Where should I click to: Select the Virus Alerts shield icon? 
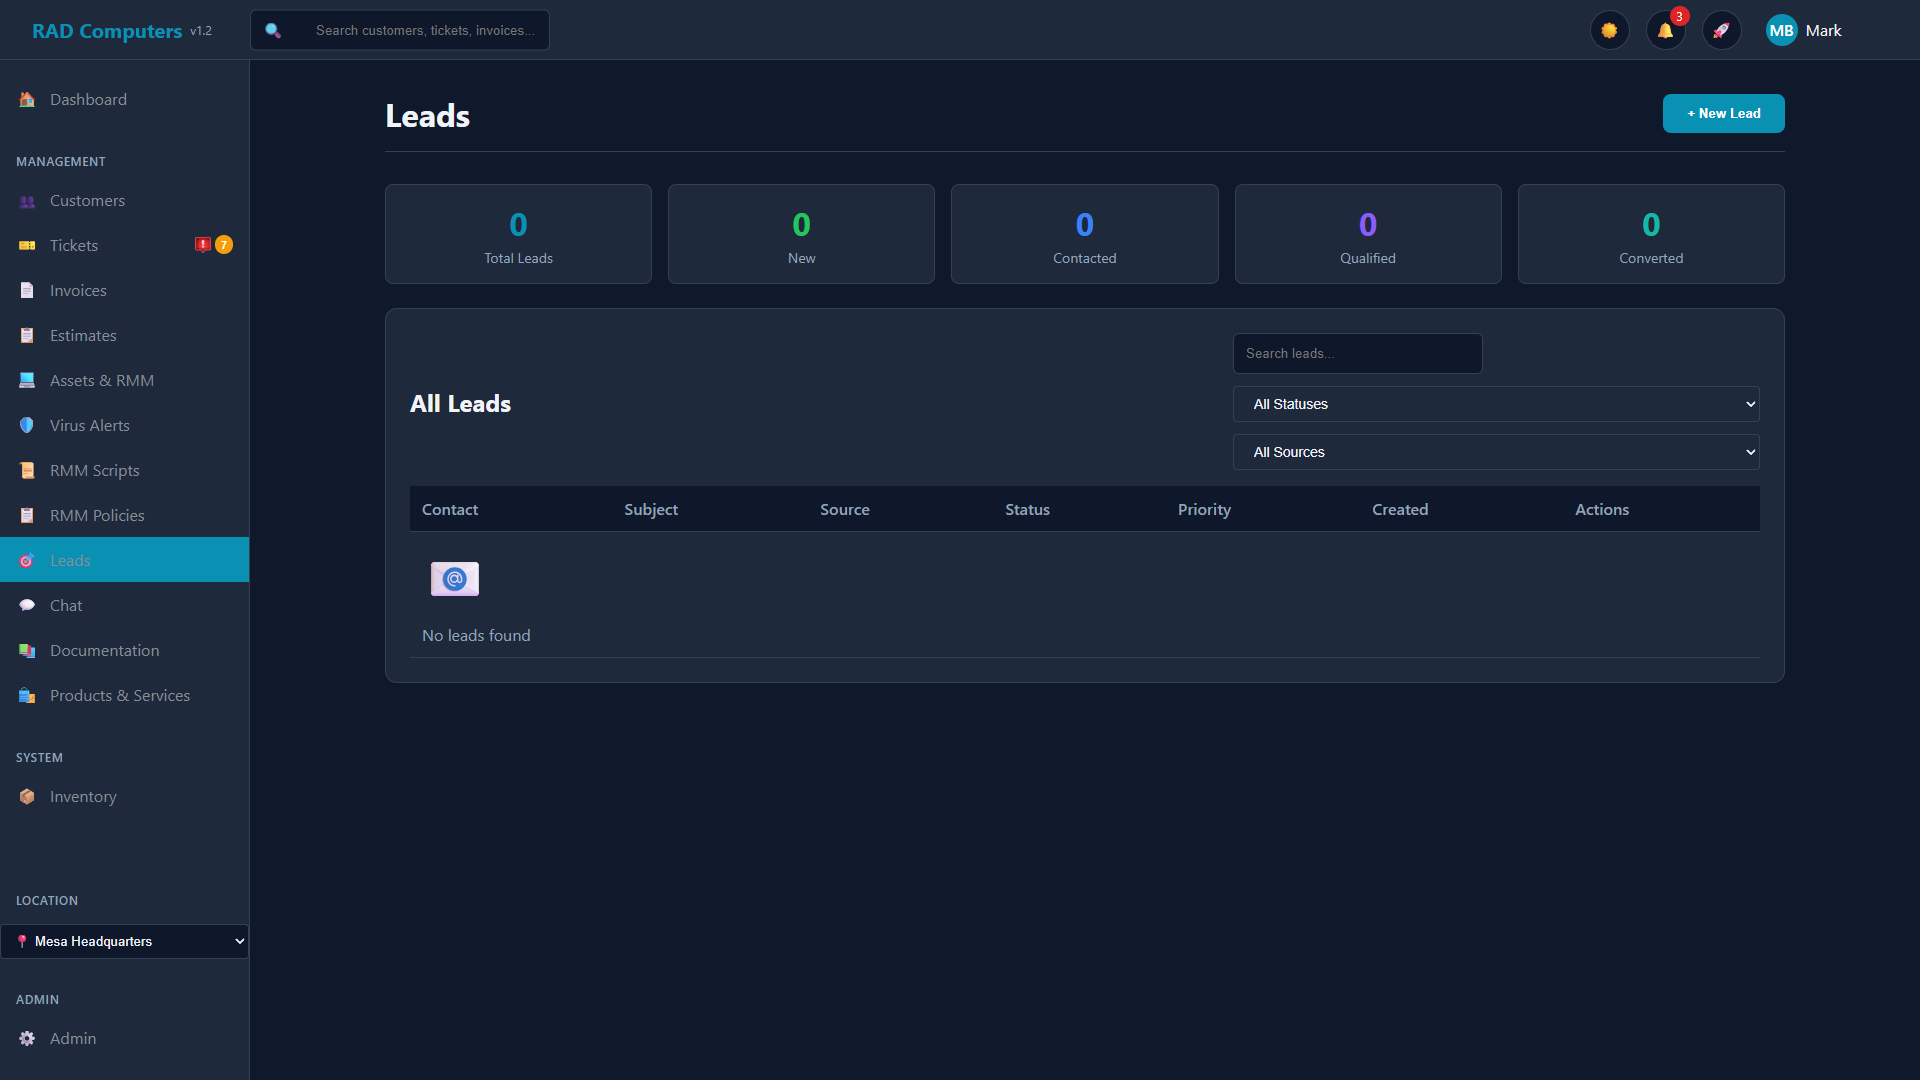26,425
